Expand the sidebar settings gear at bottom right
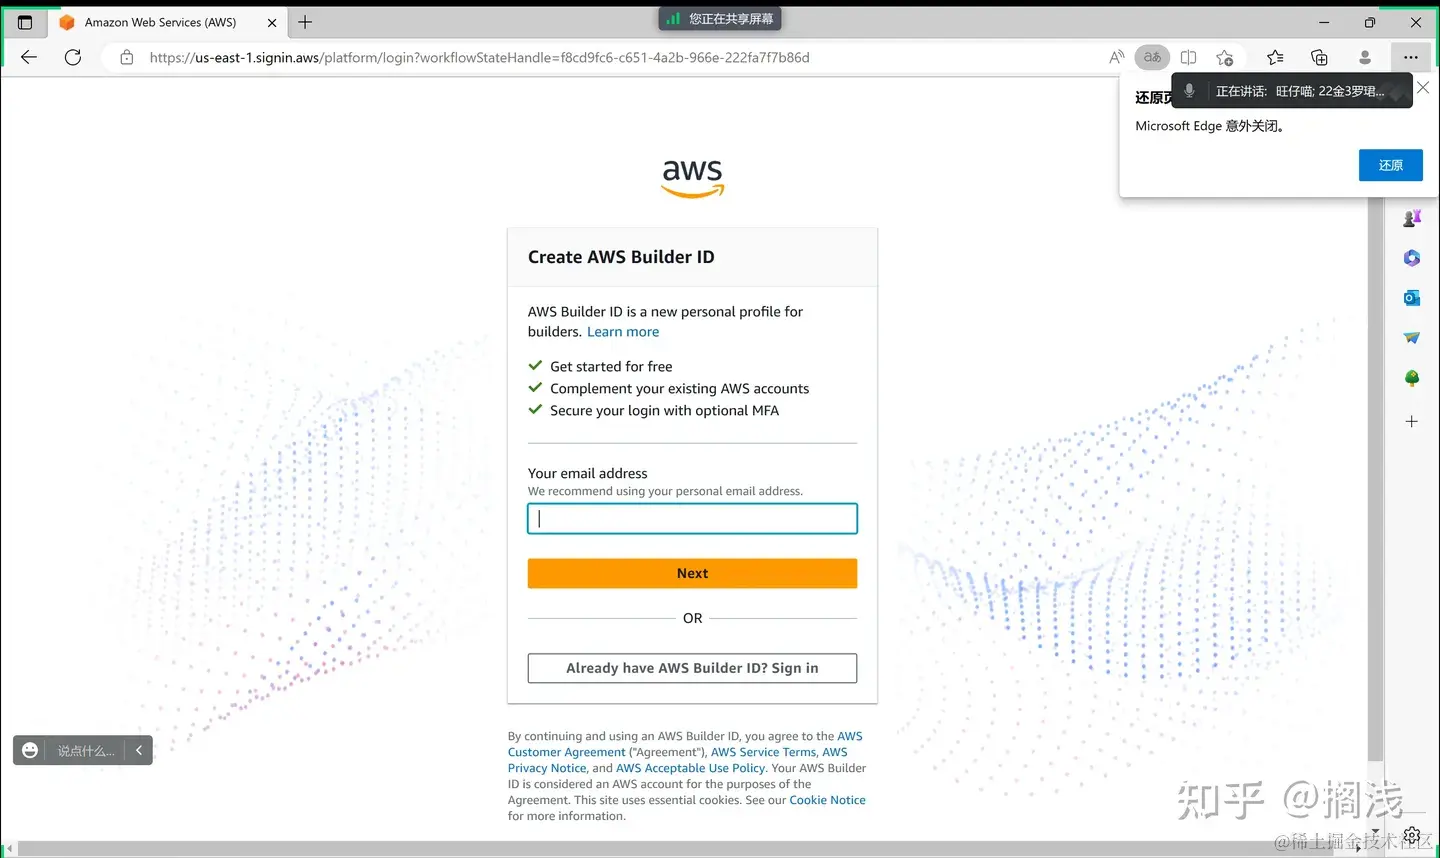 point(1411,834)
